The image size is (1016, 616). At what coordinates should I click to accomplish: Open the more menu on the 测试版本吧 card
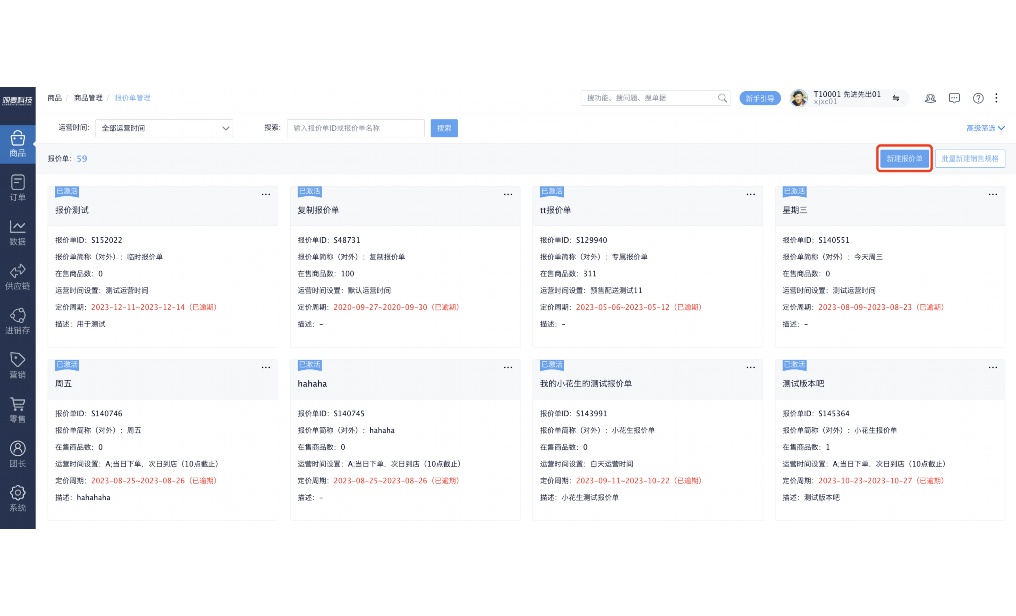993,367
